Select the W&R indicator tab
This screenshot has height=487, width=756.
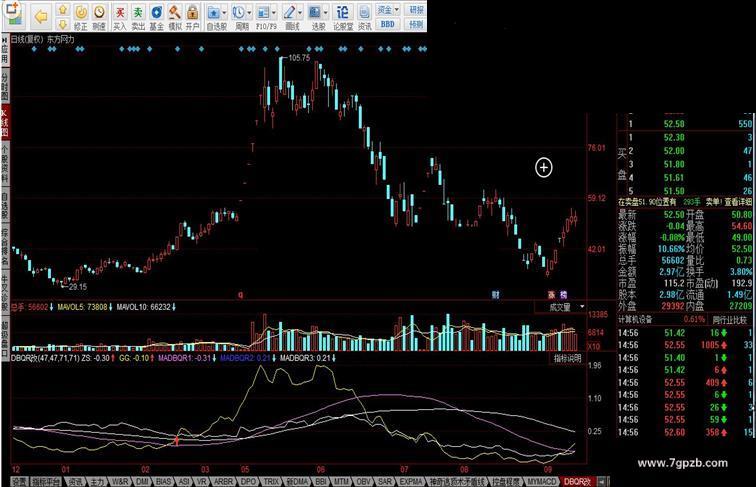[120, 482]
